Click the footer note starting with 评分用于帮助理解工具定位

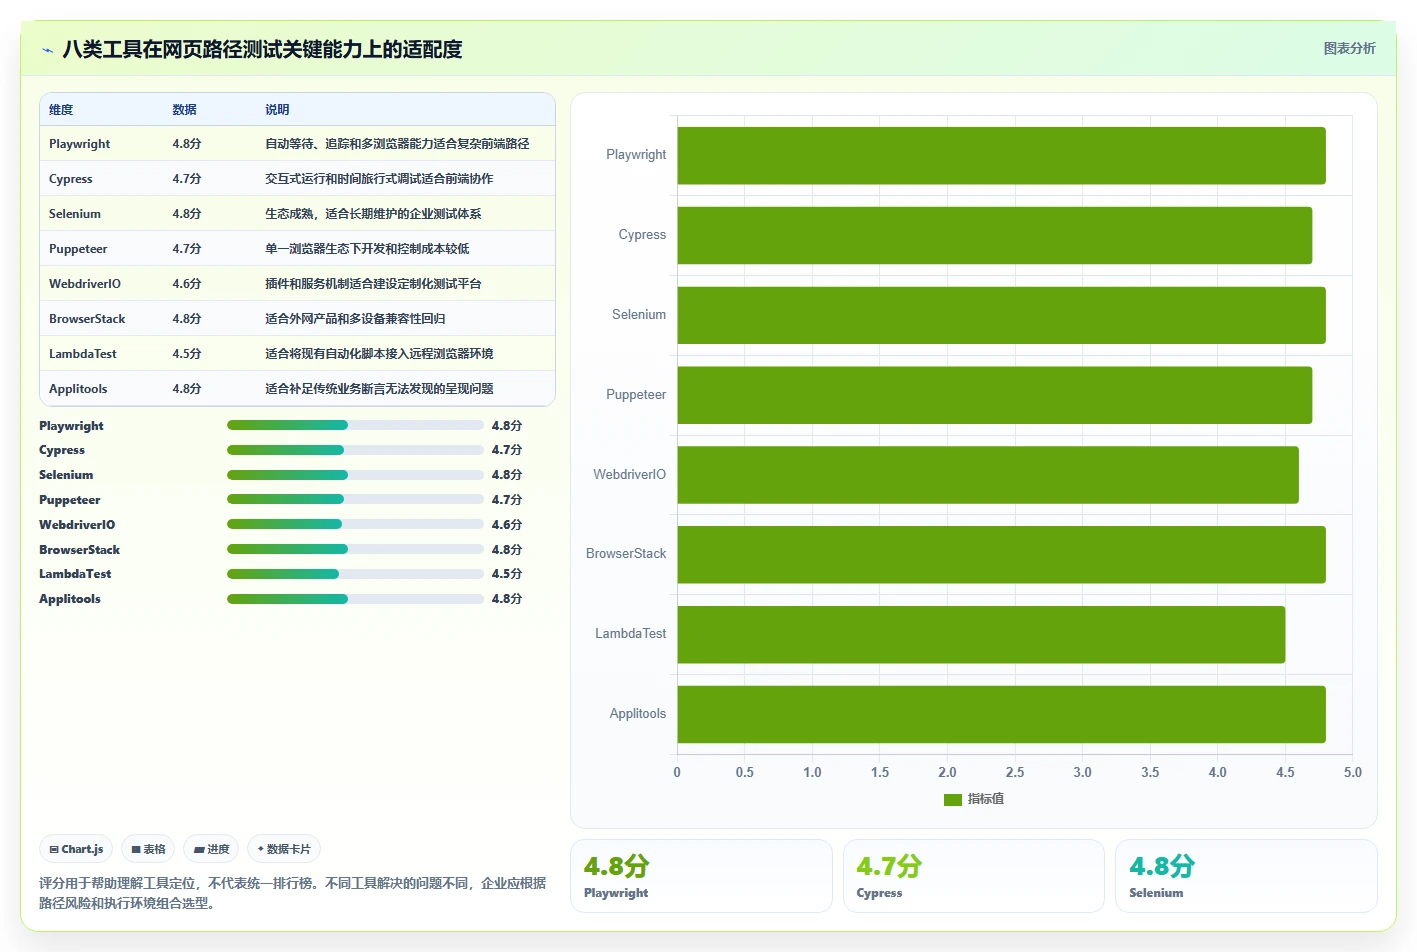(x=293, y=893)
